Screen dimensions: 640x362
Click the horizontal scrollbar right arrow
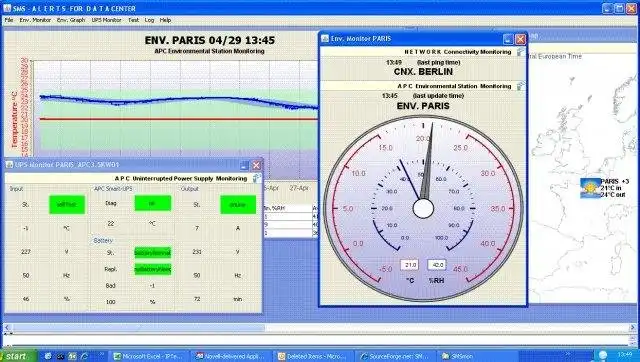point(633,327)
